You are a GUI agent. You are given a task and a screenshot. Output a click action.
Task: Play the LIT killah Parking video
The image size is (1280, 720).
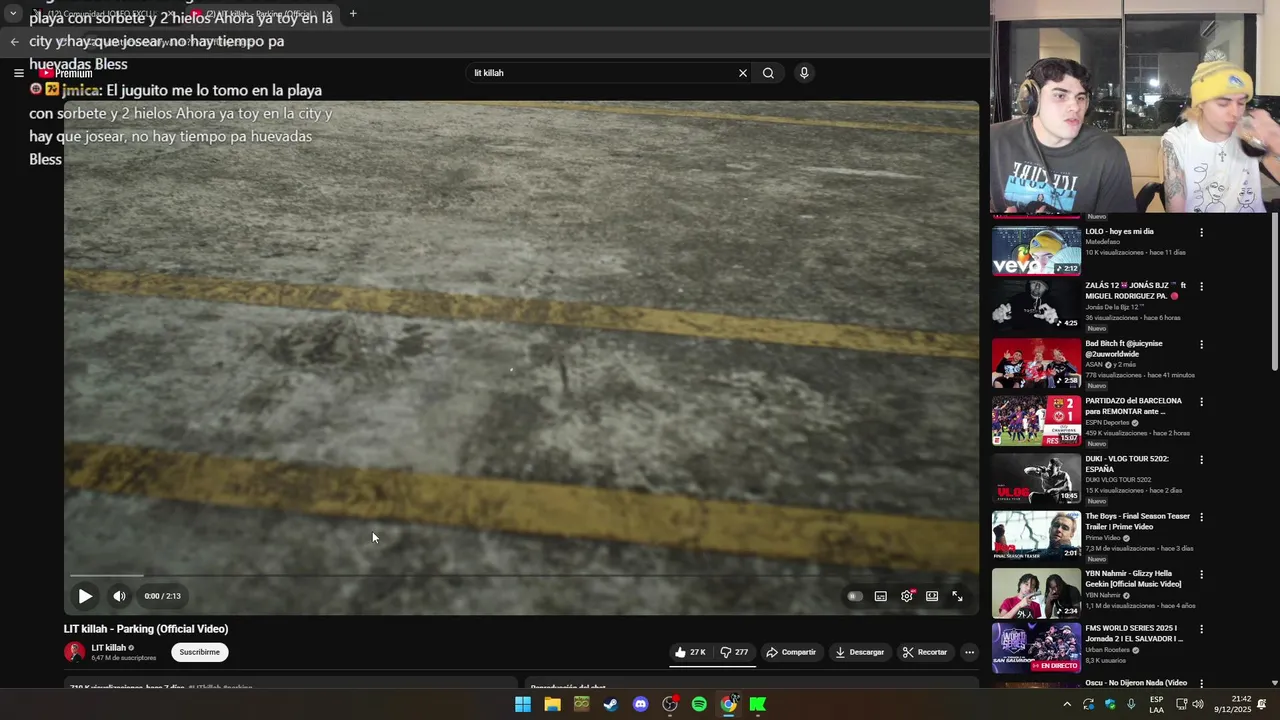pyautogui.click(x=85, y=596)
